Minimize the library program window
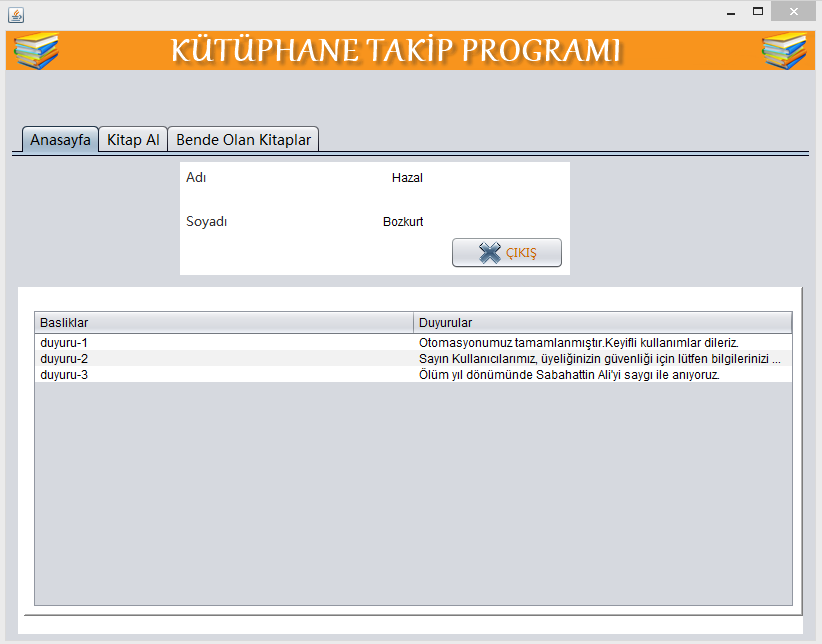 tap(731, 12)
